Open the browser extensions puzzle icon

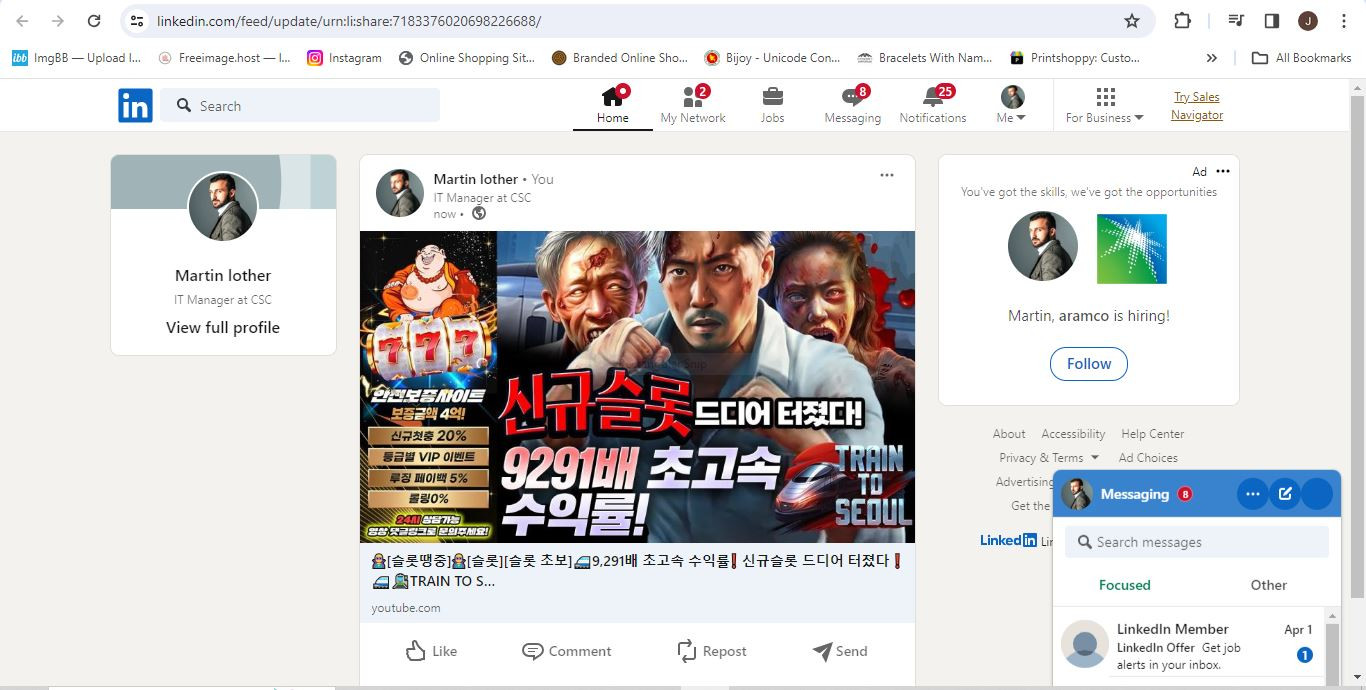pos(1182,21)
